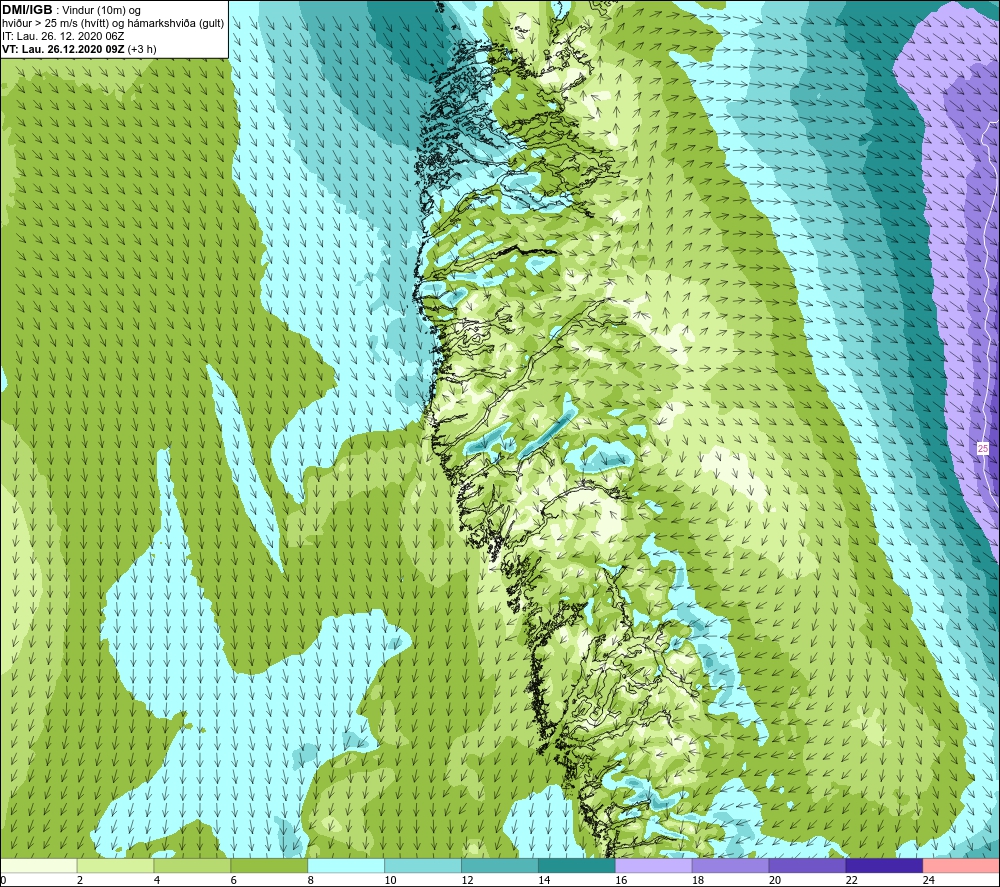Click the legend scale number "4"
The image size is (1000, 887).
pos(156,880)
